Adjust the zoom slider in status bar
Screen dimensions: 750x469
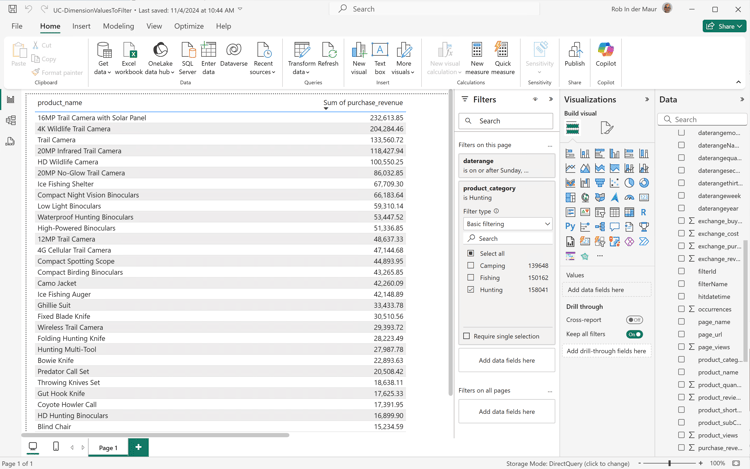[669, 464]
